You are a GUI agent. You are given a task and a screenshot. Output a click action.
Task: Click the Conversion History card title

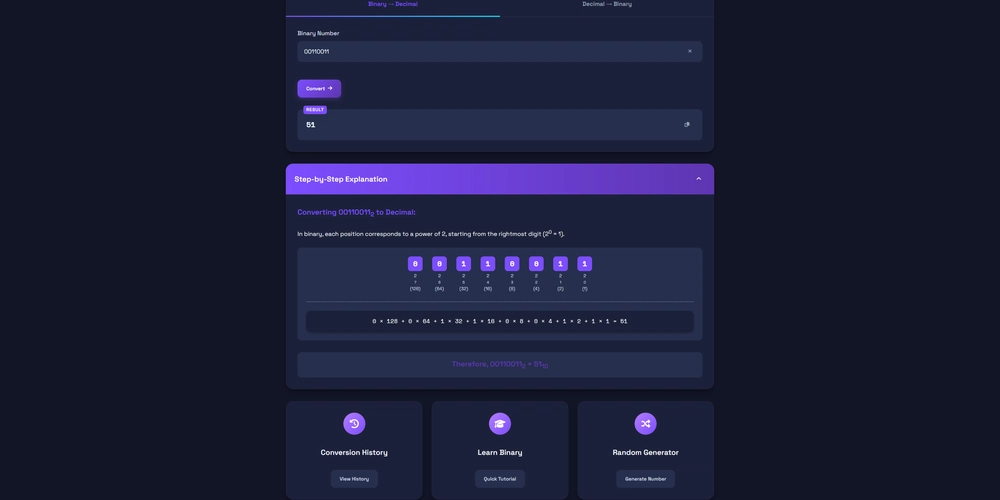pyautogui.click(x=354, y=453)
